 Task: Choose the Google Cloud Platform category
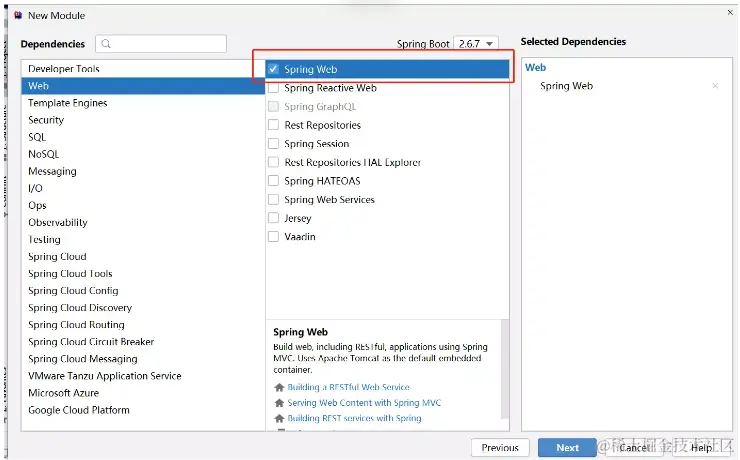coord(143,410)
